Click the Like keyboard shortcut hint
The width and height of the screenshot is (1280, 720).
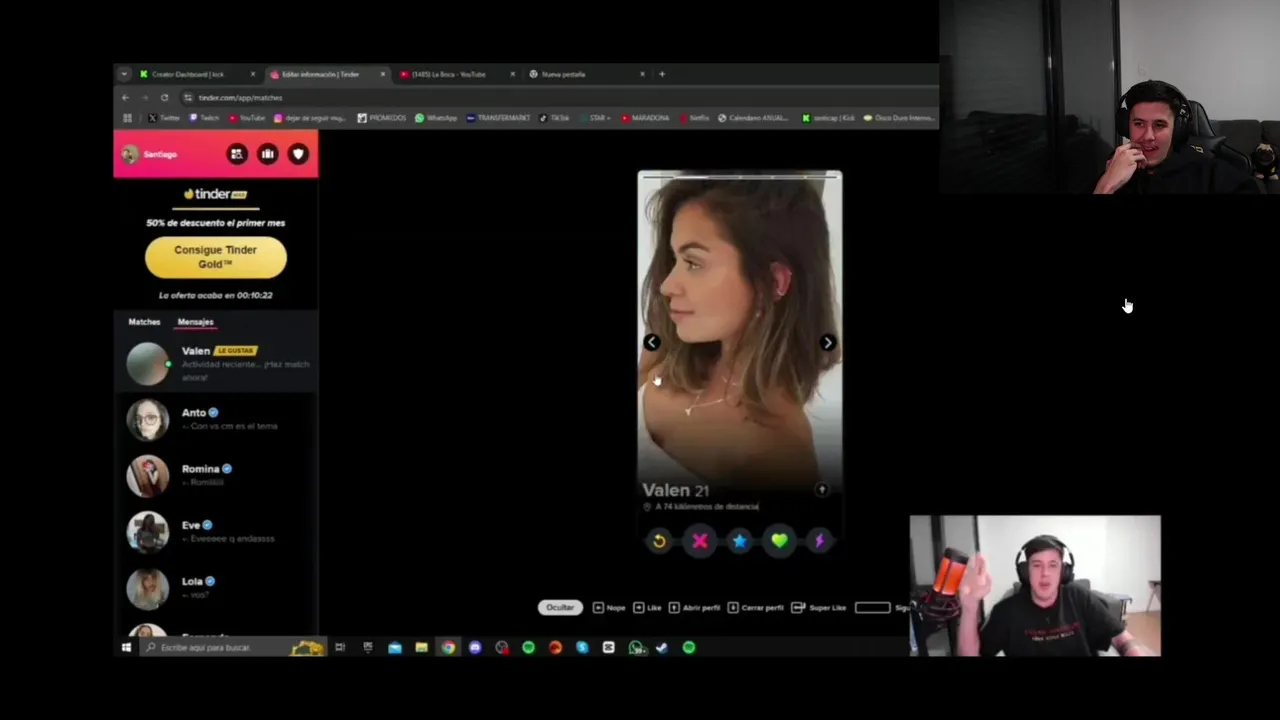click(648, 607)
